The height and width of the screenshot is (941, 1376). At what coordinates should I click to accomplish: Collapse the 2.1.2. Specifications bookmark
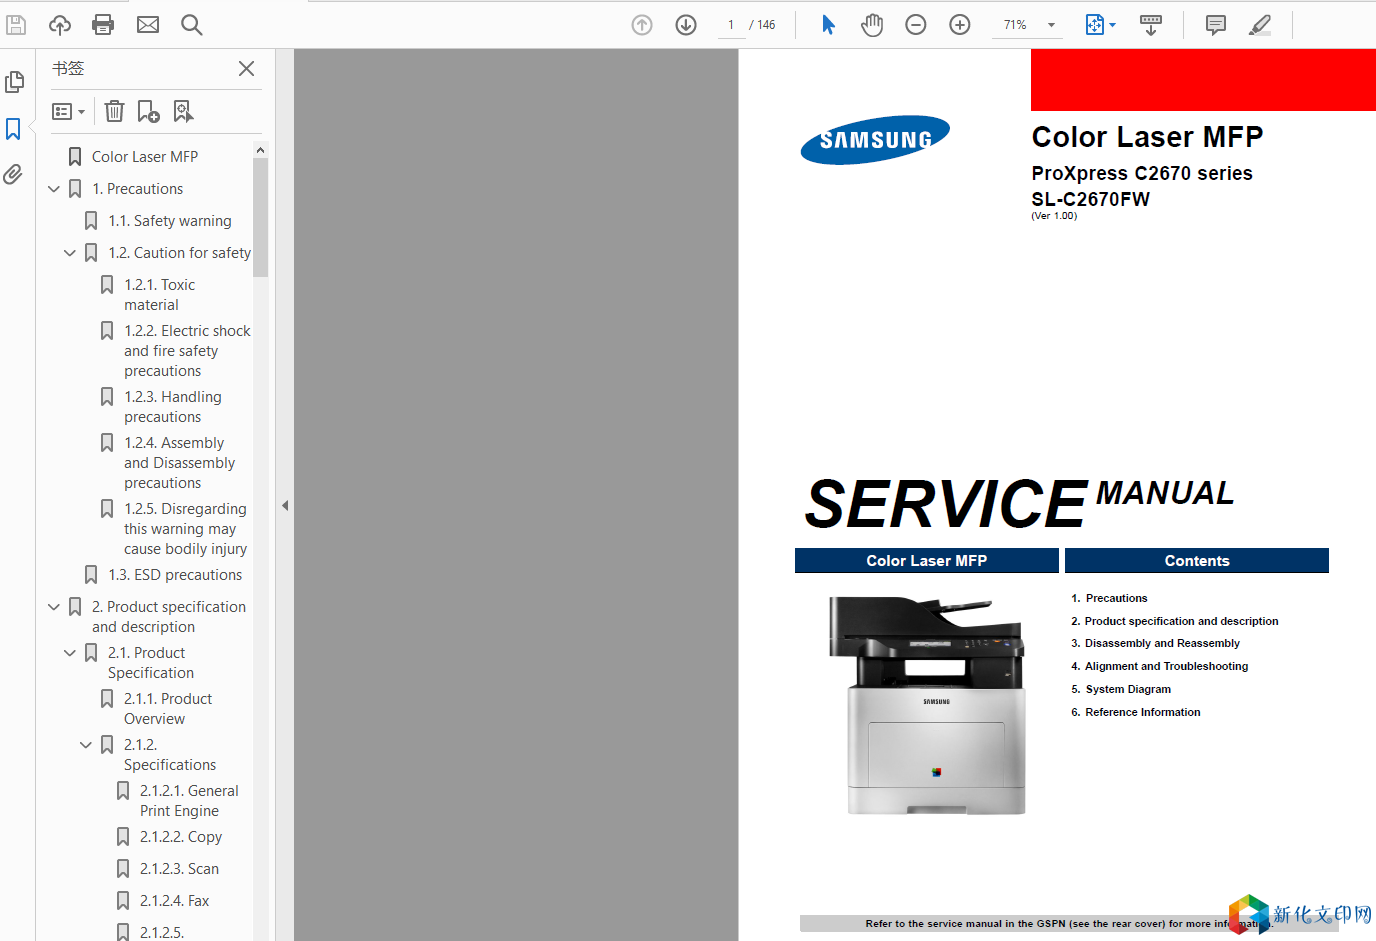pos(86,745)
